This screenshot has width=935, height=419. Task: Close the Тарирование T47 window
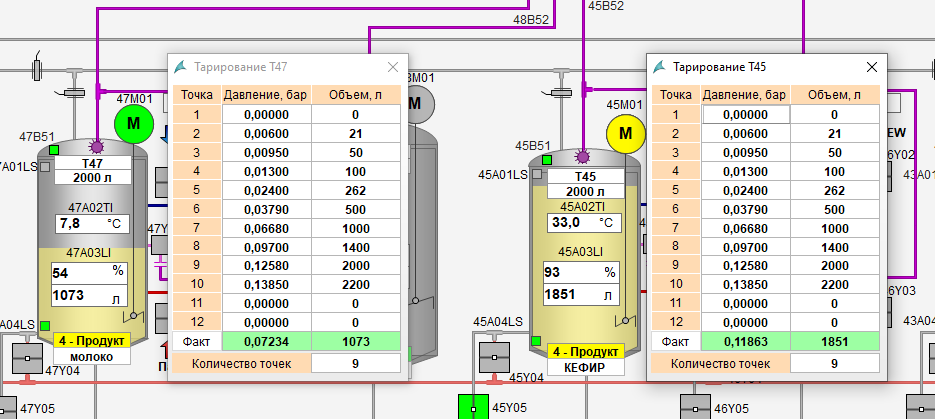(x=393, y=67)
